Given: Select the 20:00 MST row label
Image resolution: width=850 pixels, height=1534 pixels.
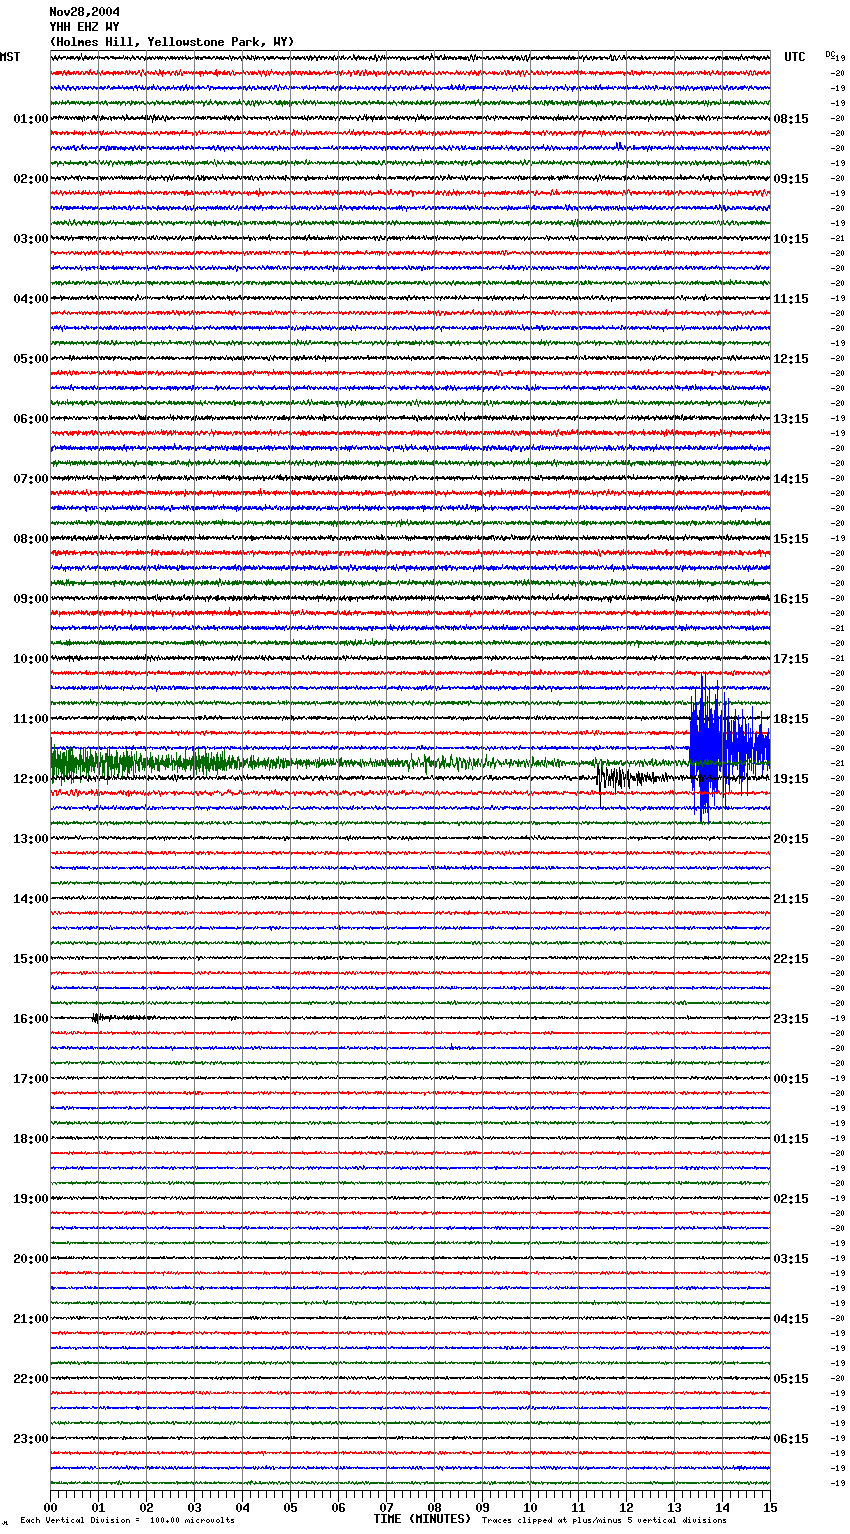Looking at the screenshot, I should (x=30, y=1259).
